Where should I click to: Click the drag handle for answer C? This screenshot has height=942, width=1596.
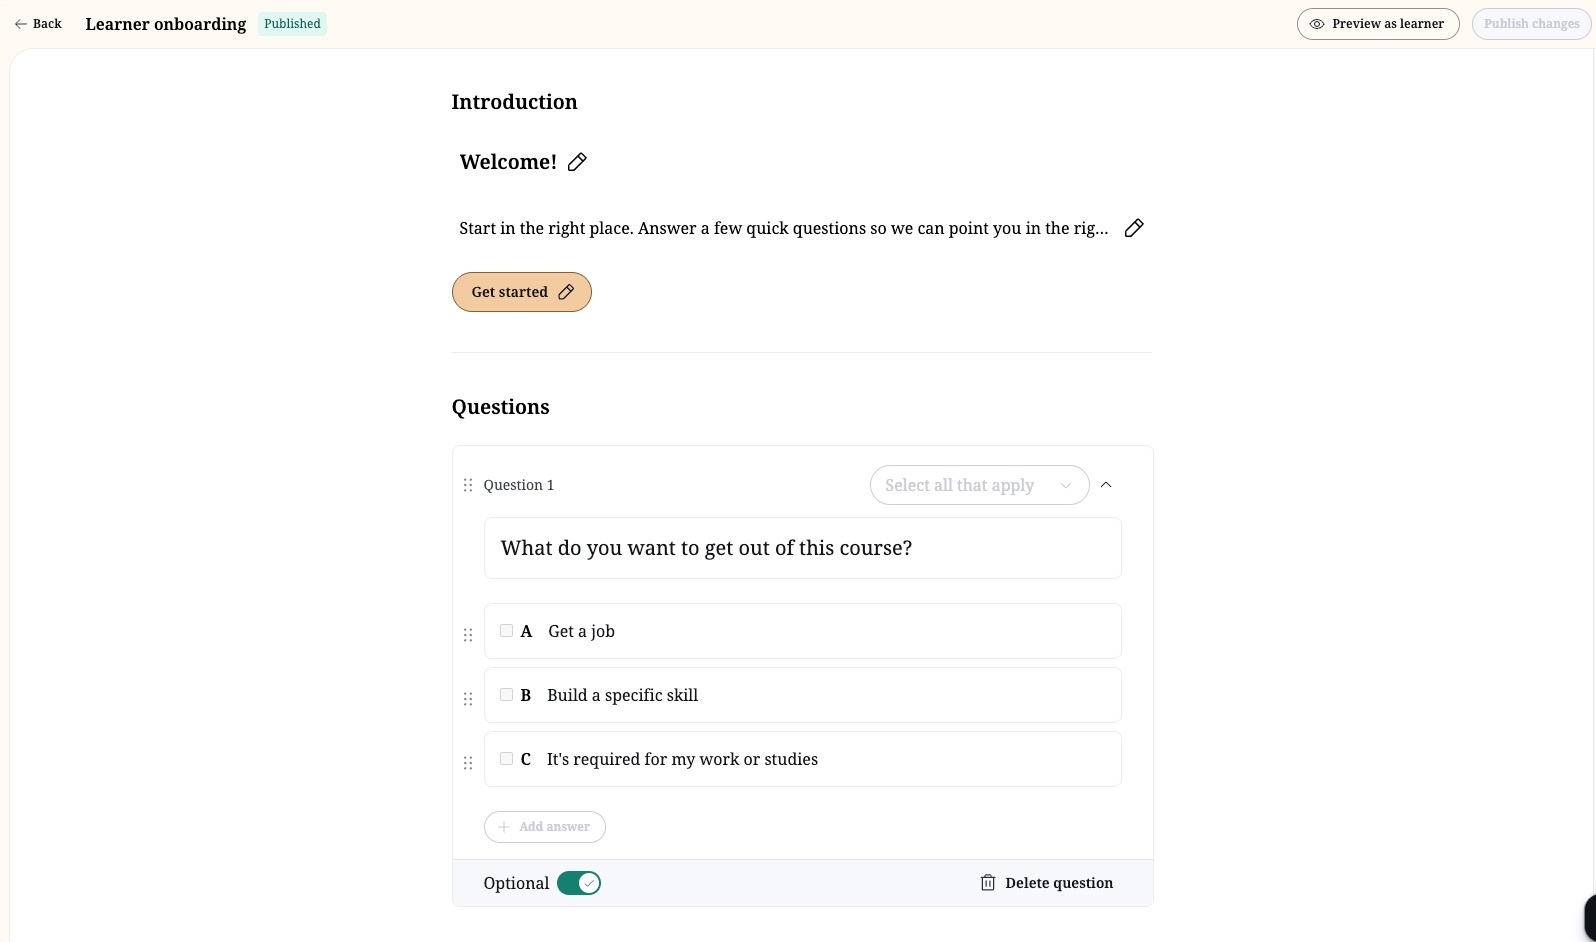[x=468, y=763]
